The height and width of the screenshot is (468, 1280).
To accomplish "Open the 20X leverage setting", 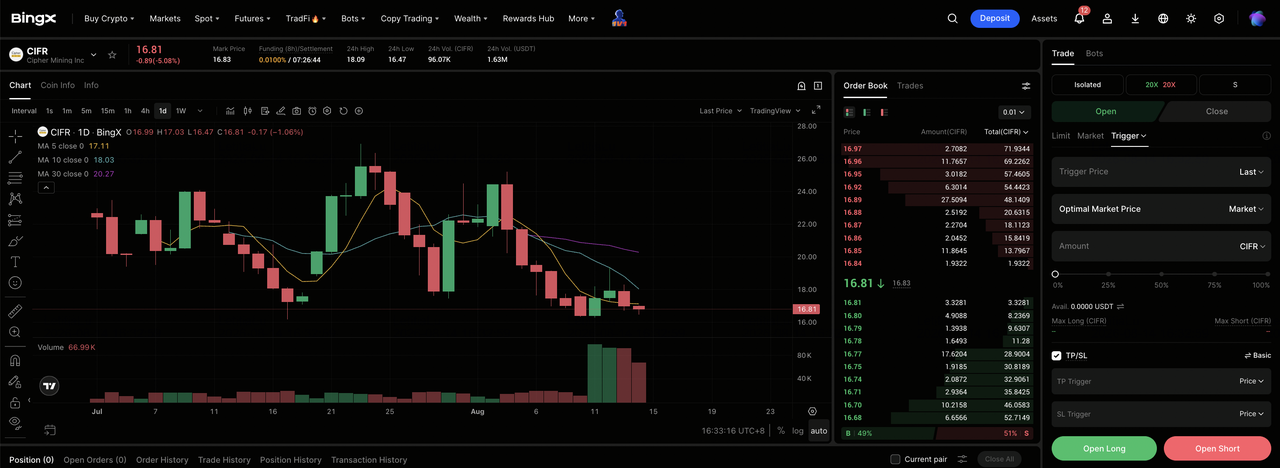I will click(x=1160, y=85).
